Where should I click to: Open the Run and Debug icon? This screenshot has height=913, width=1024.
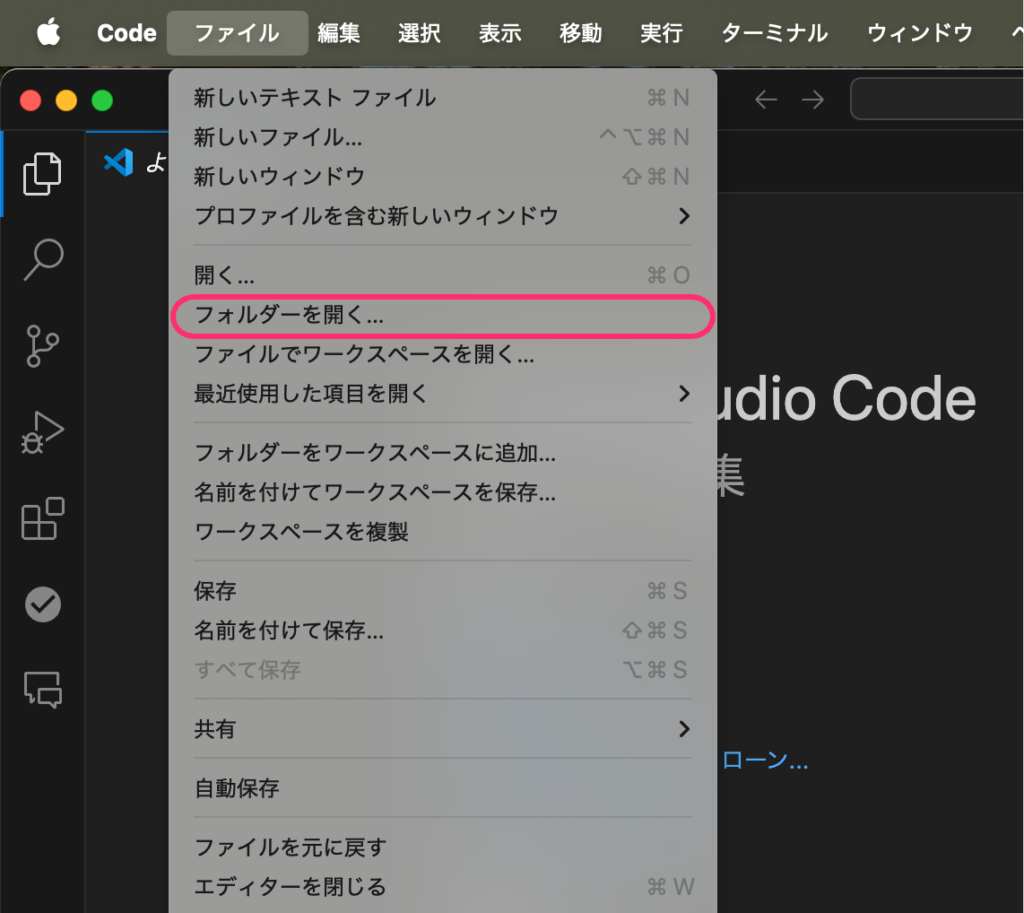point(42,432)
